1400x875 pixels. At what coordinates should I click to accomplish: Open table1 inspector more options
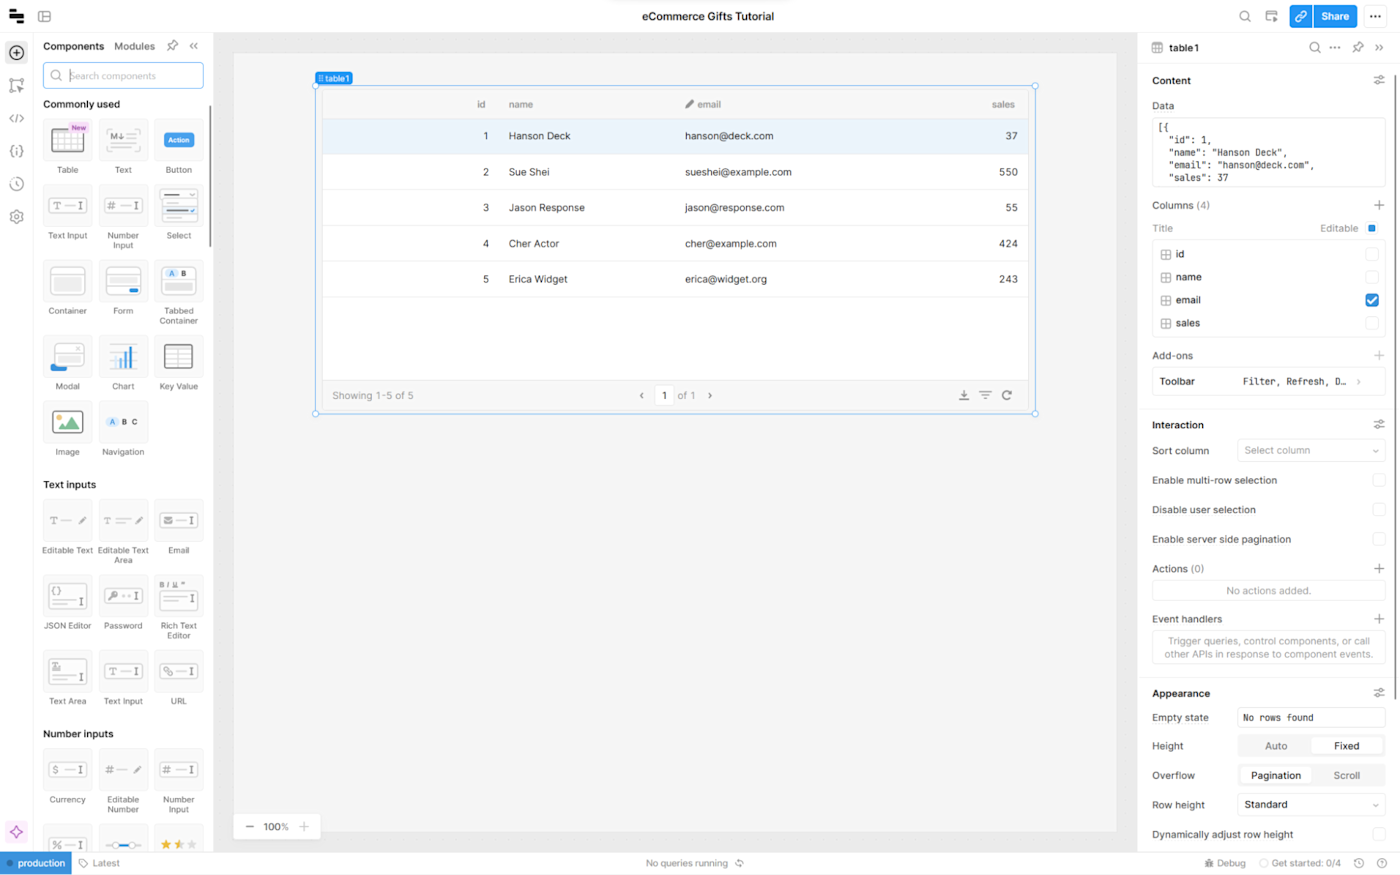coord(1335,48)
